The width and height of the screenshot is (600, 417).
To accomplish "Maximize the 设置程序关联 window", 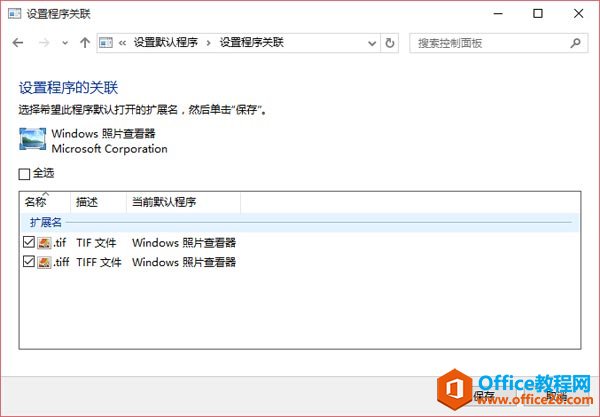I will point(538,14).
